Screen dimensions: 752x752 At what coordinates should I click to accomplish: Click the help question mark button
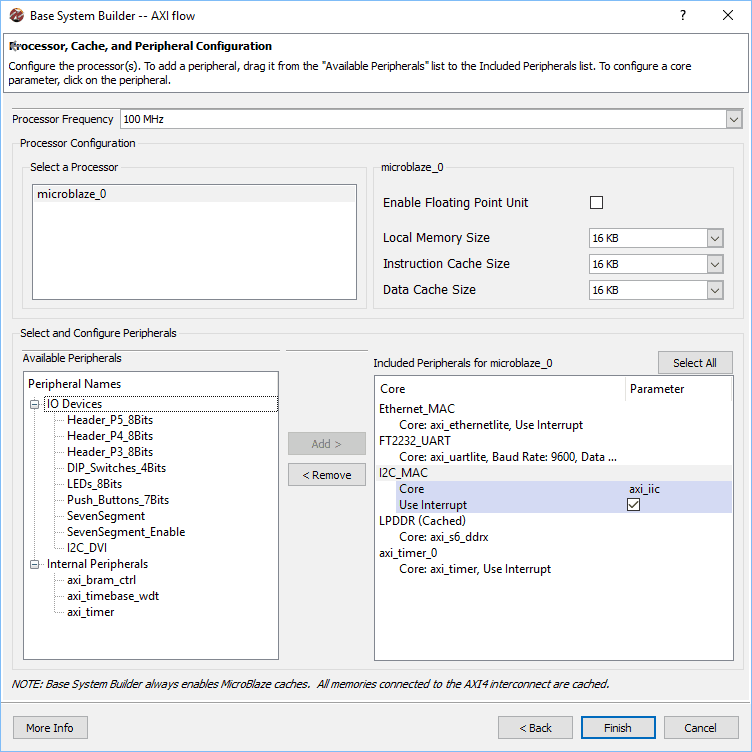click(x=683, y=16)
